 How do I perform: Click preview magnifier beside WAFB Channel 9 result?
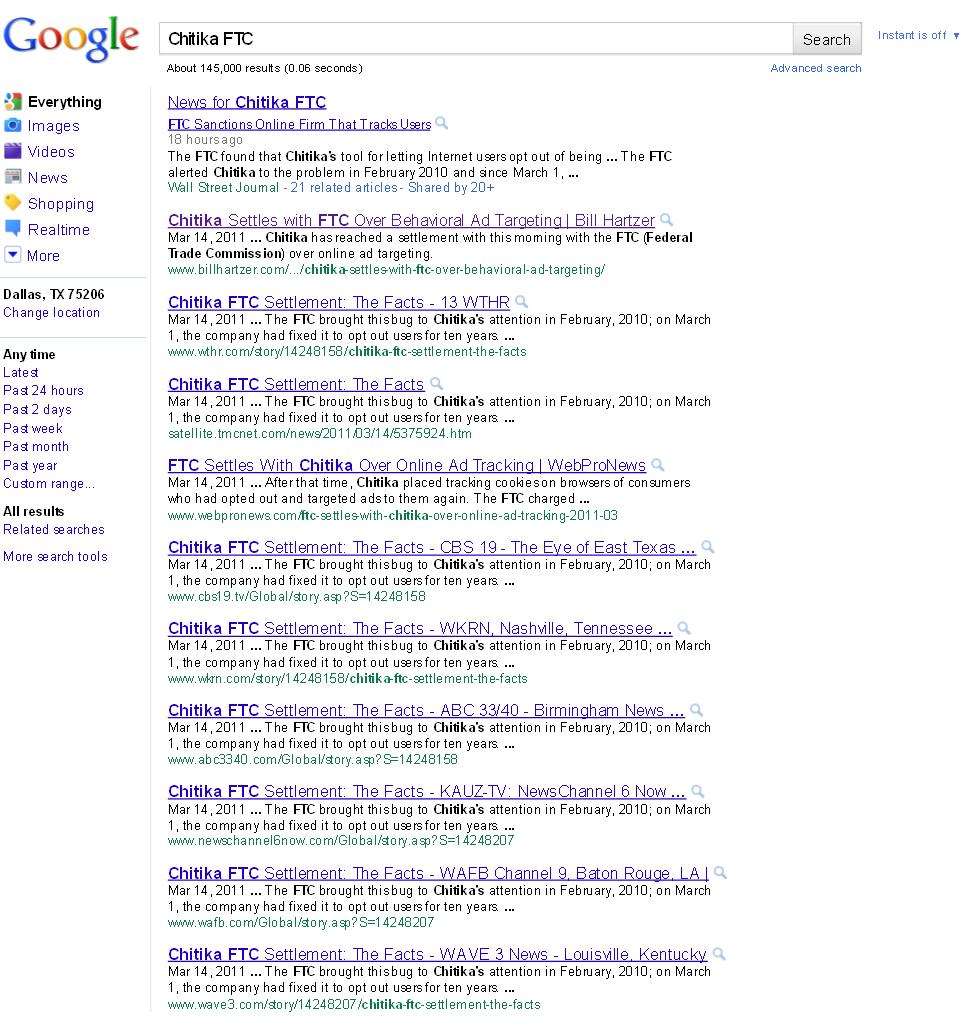720,873
